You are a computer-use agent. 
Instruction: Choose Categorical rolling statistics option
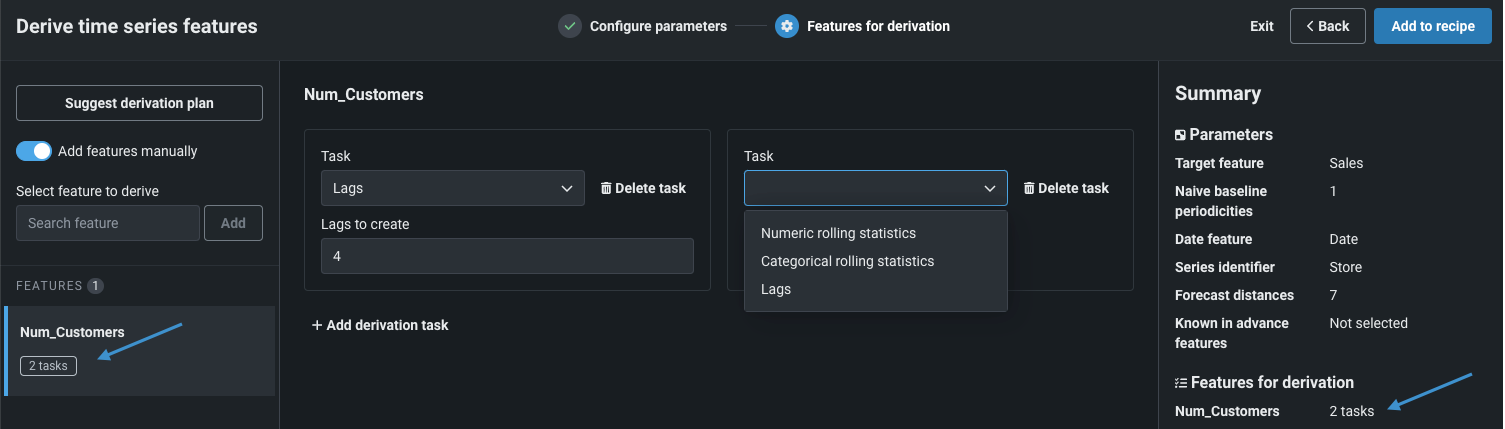point(847,261)
